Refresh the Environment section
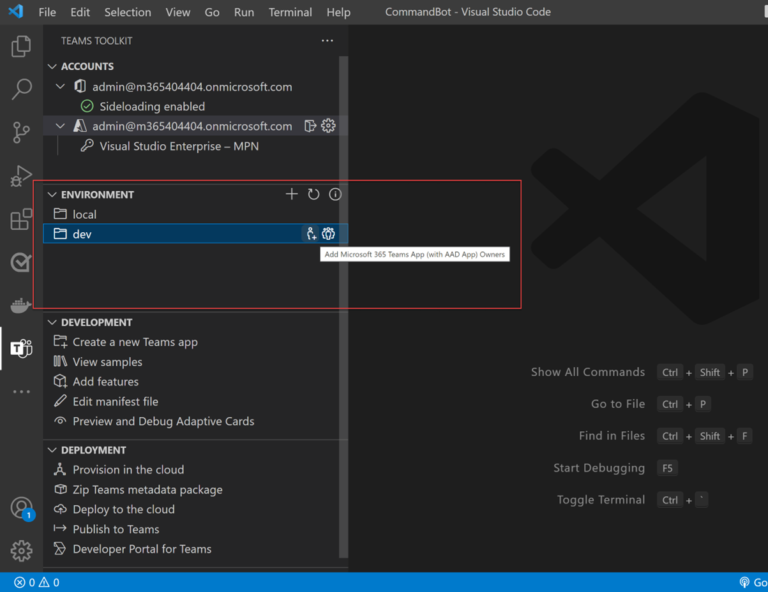 313,194
